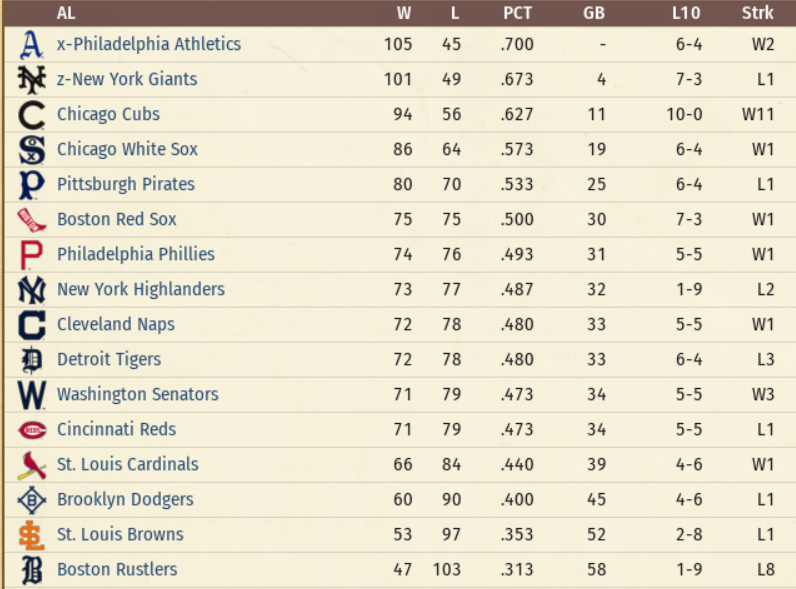
Task: Sort standings by the GB column header
Action: pos(594,14)
